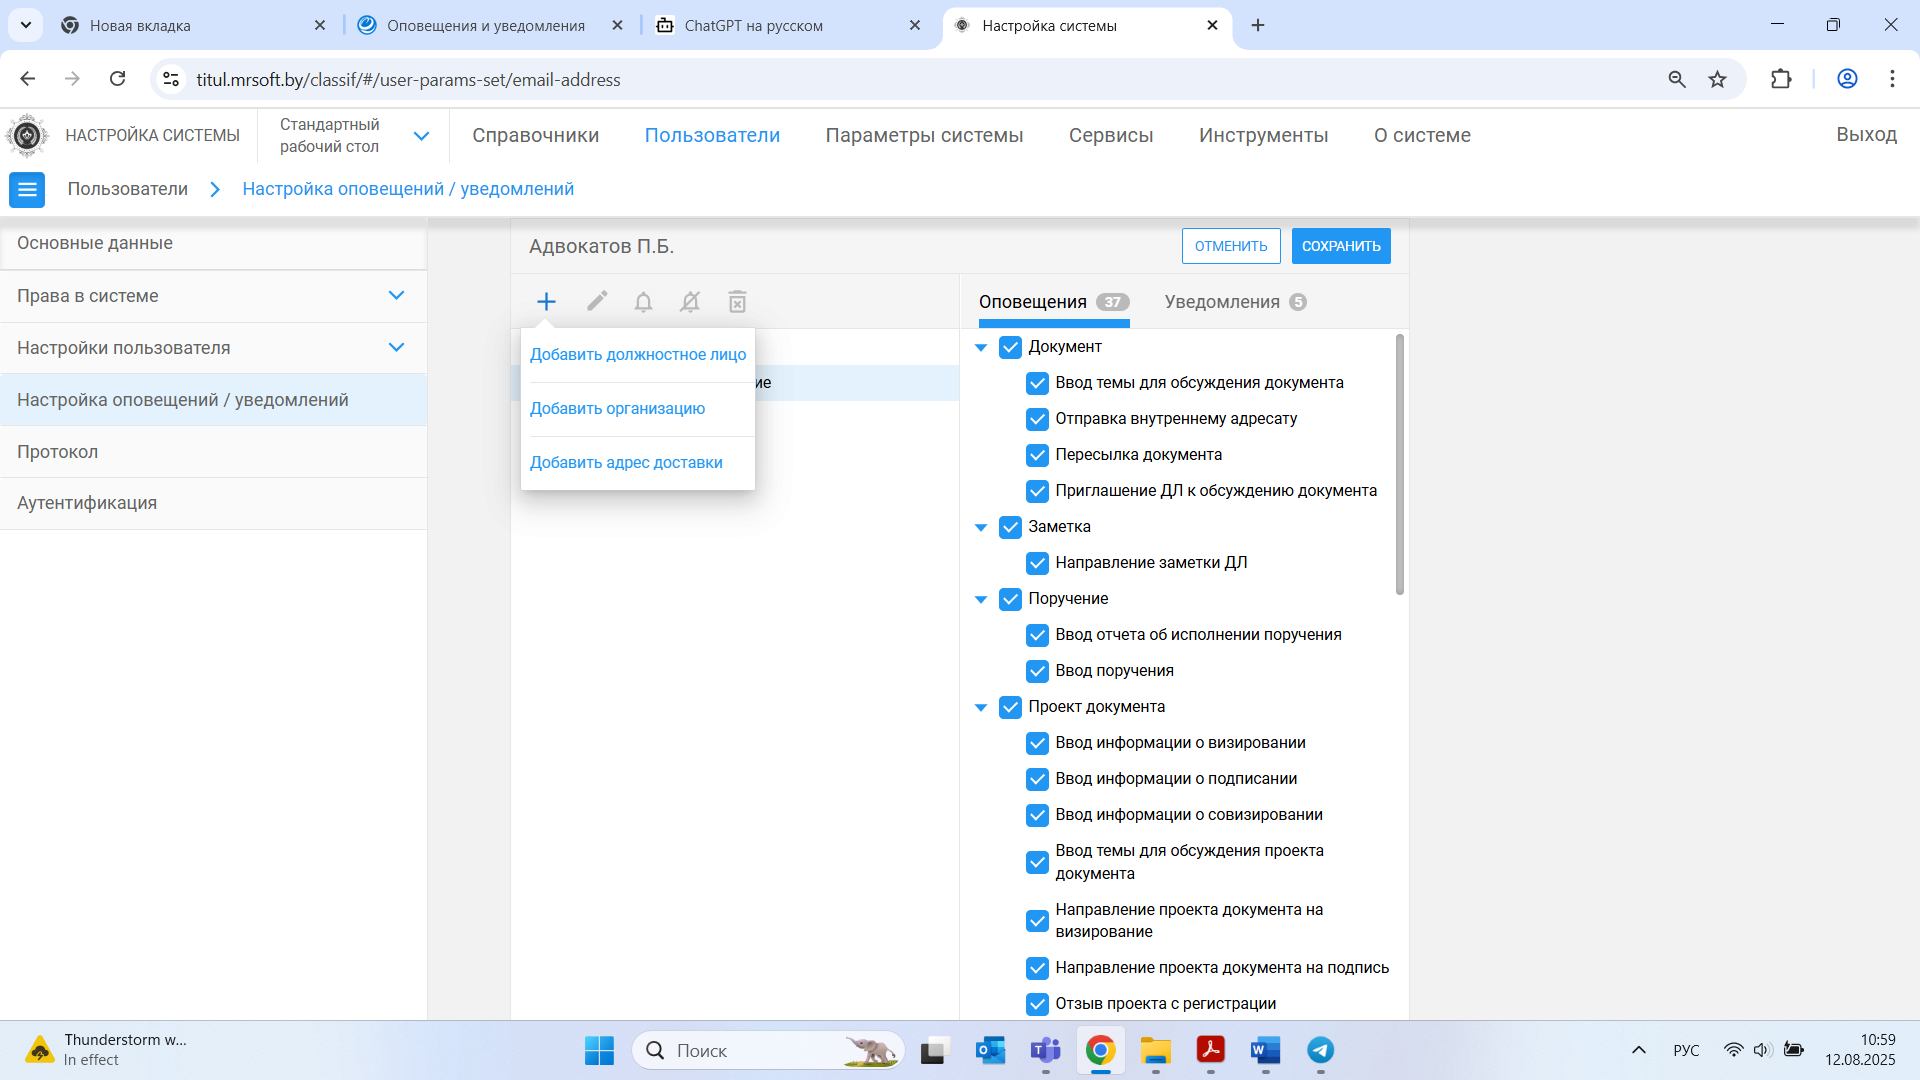The height and width of the screenshot is (1080, 1920).
Task: Select 'Добавить организацию' menu item
Action: point(617,408)
